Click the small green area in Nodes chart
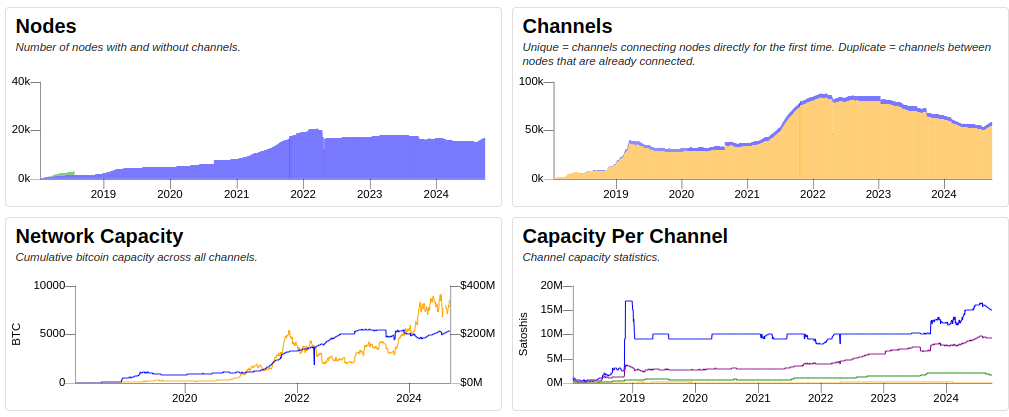Screen dimensions: 1009x417 tap(65, 174)
